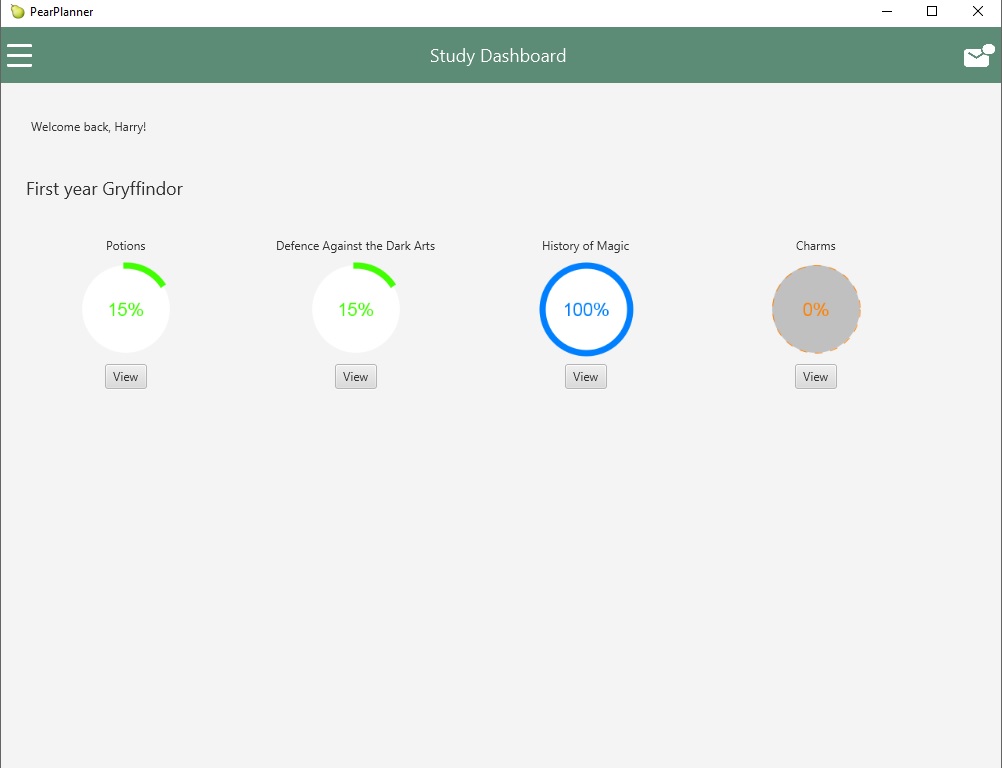View the Charms module details
1002x768 pixels.
click(x=815, y=377)
